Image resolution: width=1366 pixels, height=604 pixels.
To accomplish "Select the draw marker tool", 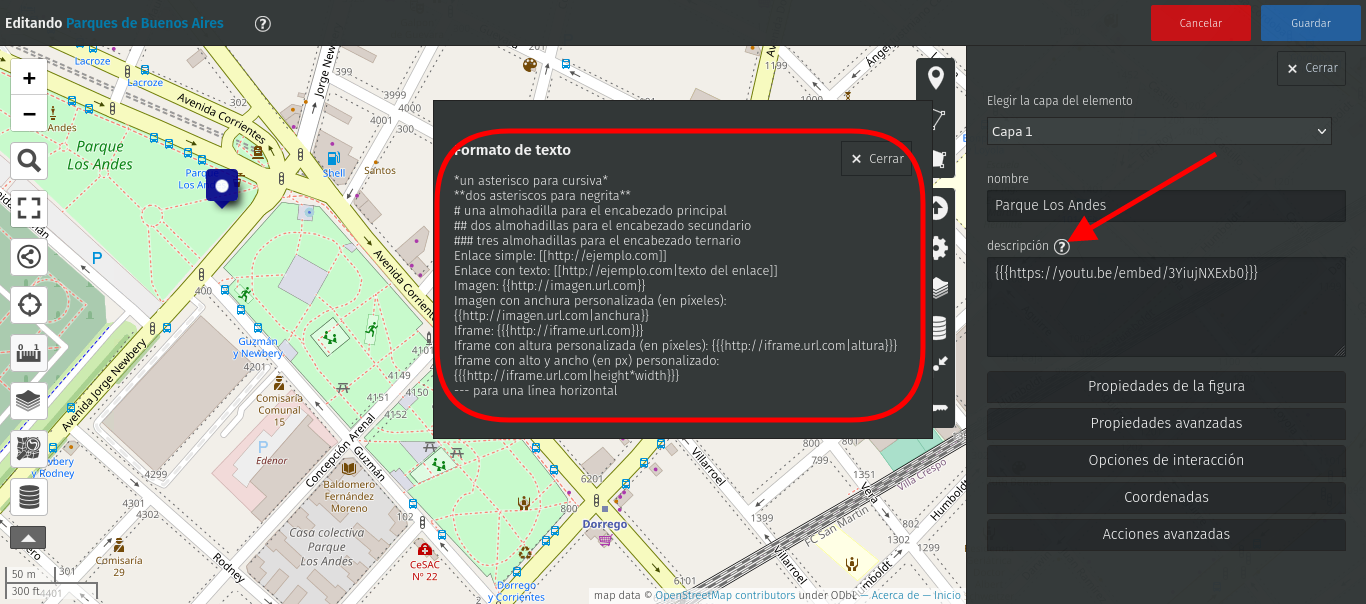I will click(x=936, y=78).
